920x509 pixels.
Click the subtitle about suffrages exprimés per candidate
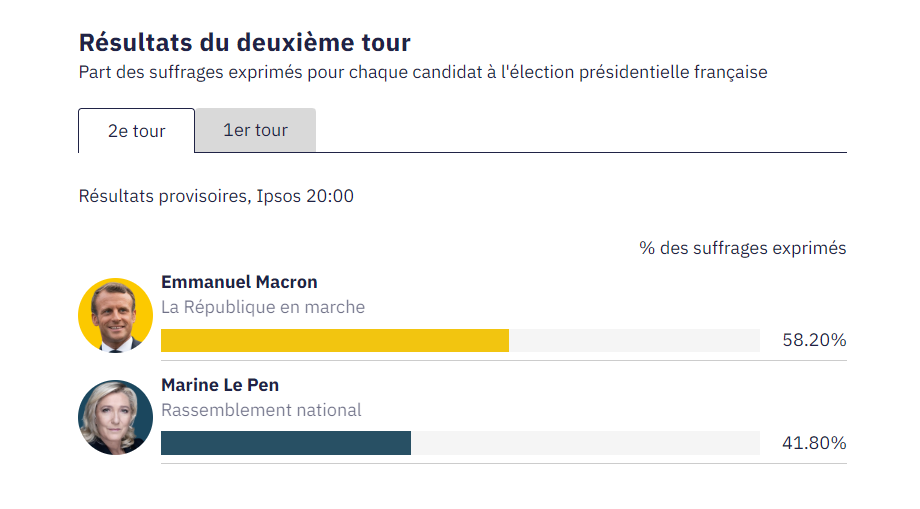click(423, 73)
